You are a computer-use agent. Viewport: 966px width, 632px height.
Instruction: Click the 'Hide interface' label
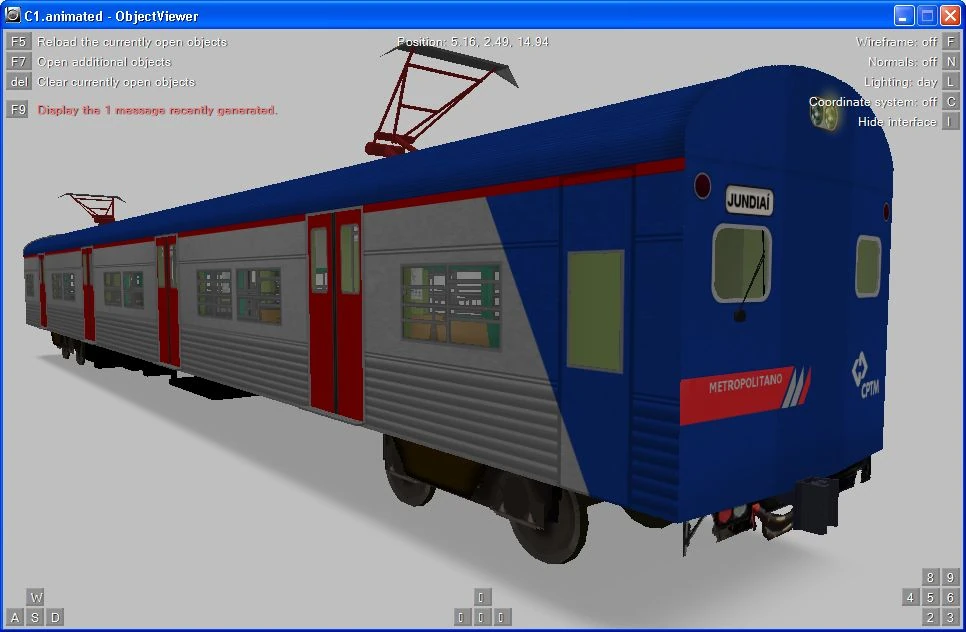pos(897,122)
